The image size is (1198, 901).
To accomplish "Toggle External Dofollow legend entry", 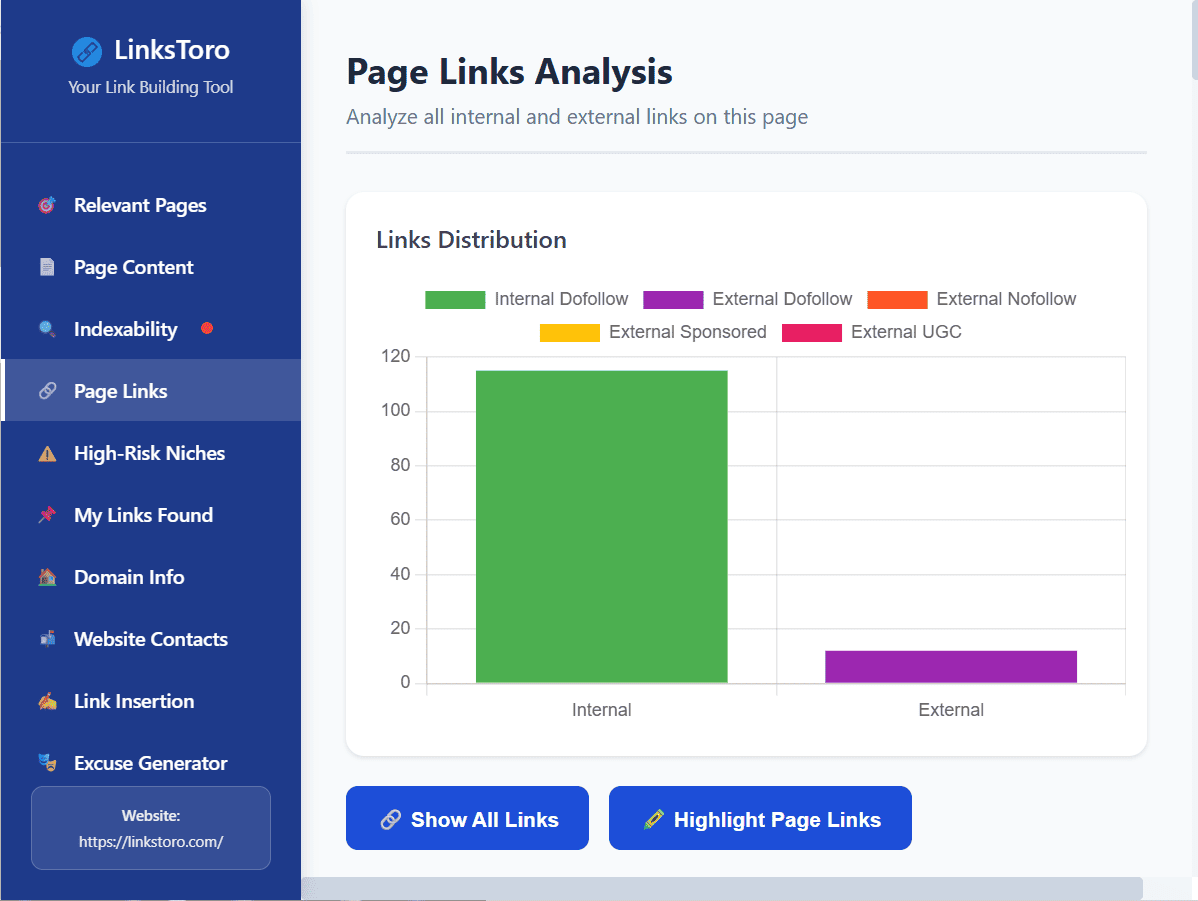I will [x=748, y=299].
